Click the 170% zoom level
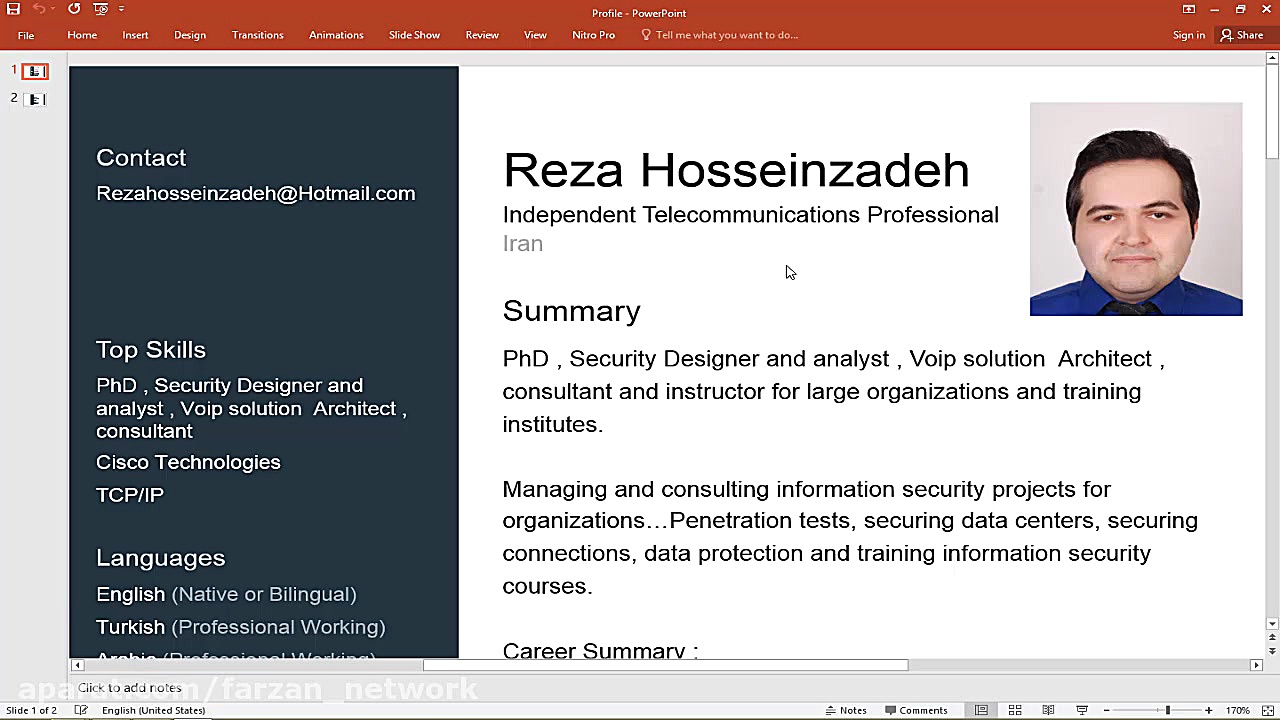Image resolution: width=1280 pixels, height=720 pixels. (1238, 710)
